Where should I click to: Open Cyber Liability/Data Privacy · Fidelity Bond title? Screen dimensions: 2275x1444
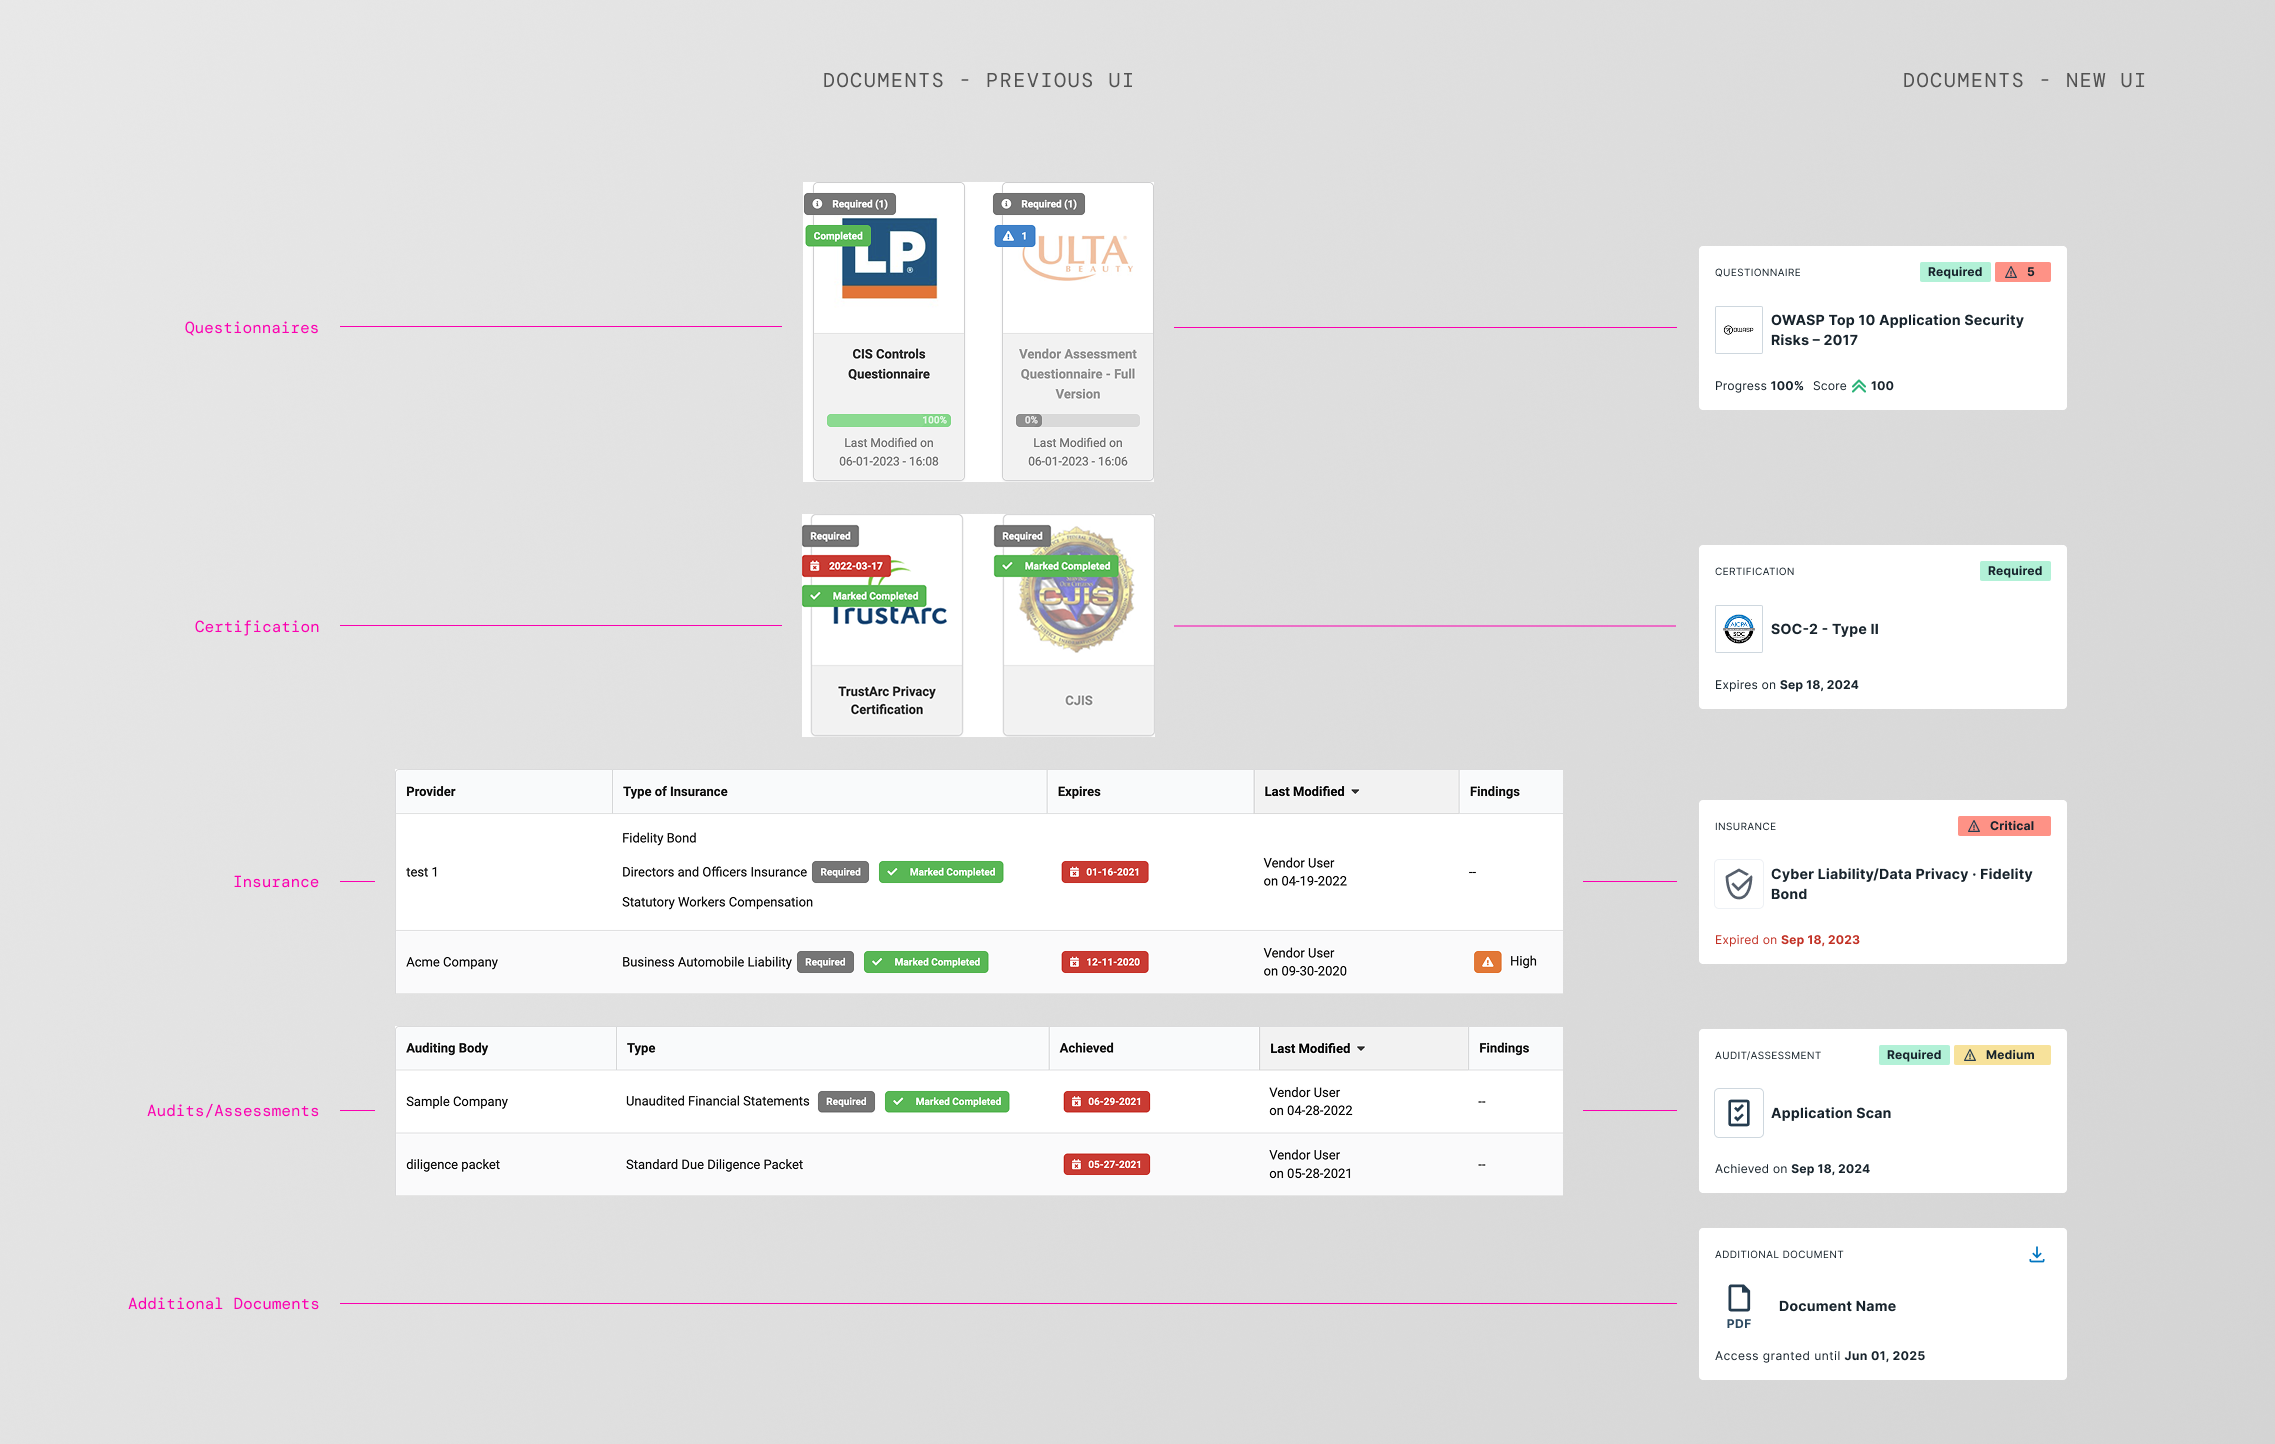point(1901,884)
